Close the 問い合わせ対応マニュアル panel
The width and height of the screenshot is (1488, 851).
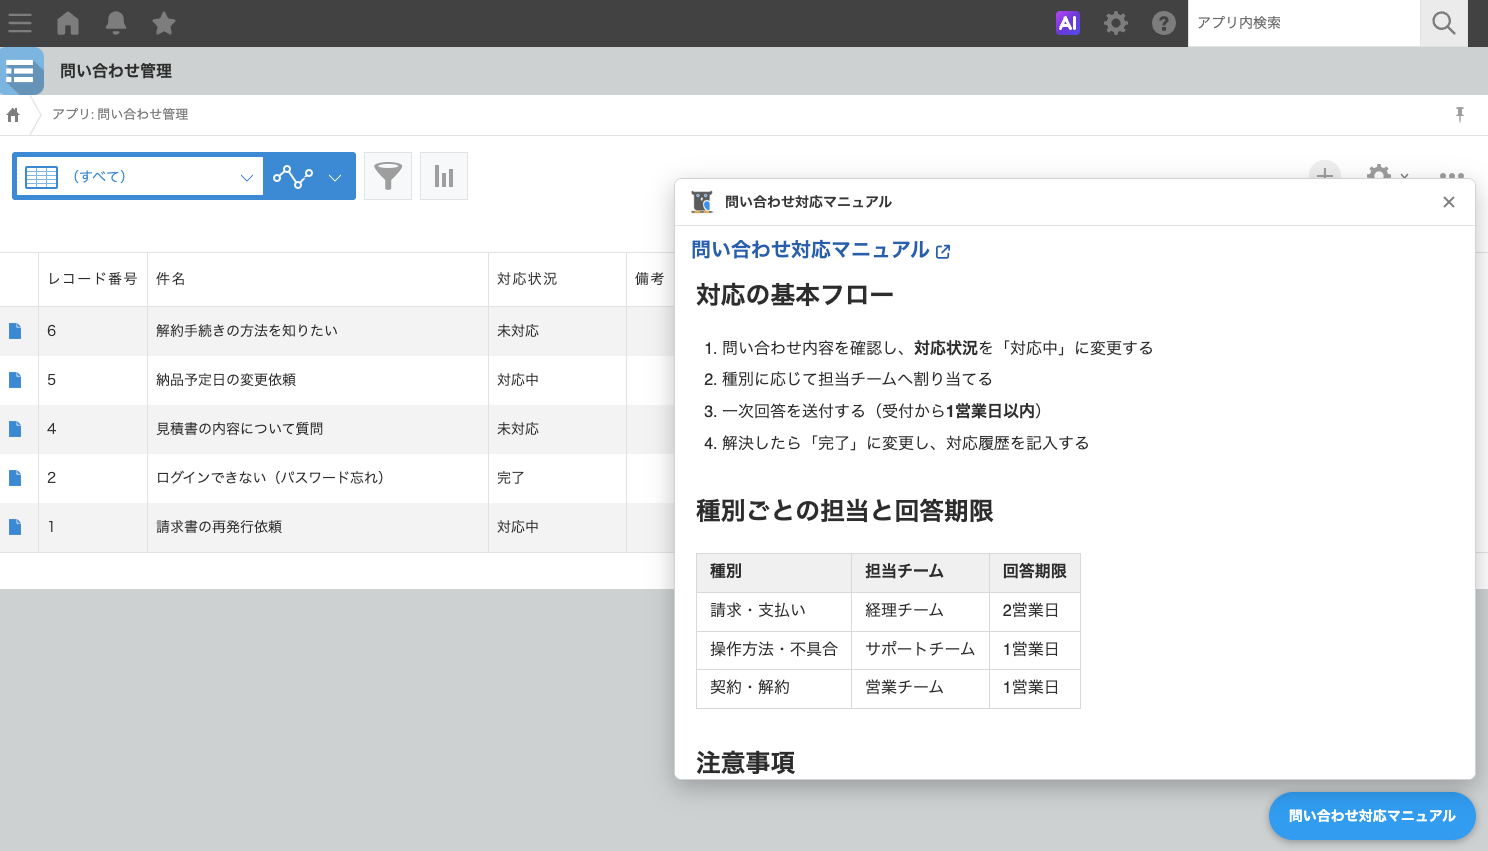tap(1449, 202)
